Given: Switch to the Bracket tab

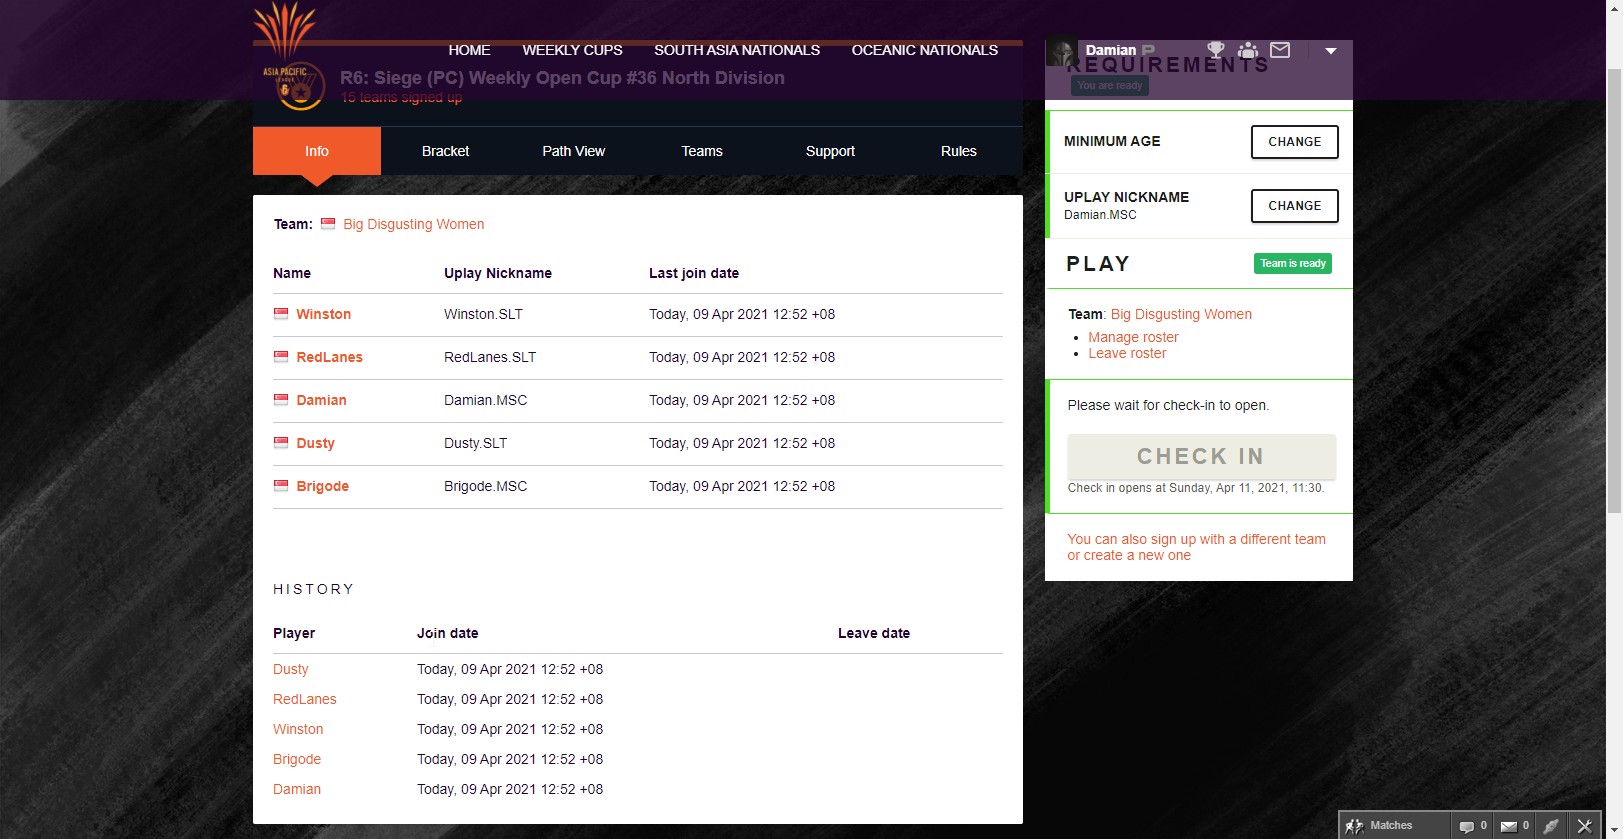Looking at the screenshot, I should click(x=445, y=151).
